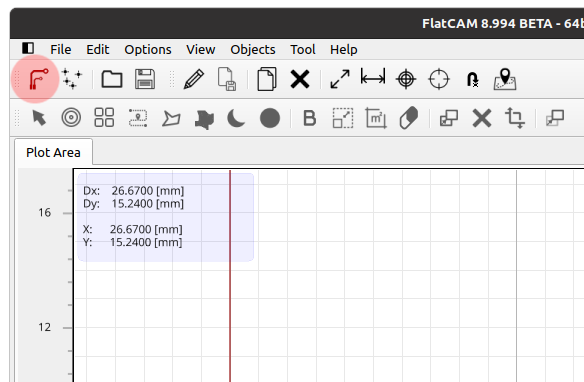Click the thin X Delete shape icon

[x=482, y=118]
